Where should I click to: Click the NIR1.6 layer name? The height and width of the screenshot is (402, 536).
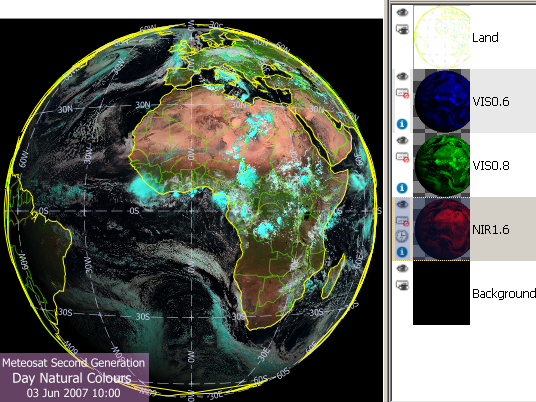pyautogui.click(x=491, y=229)
